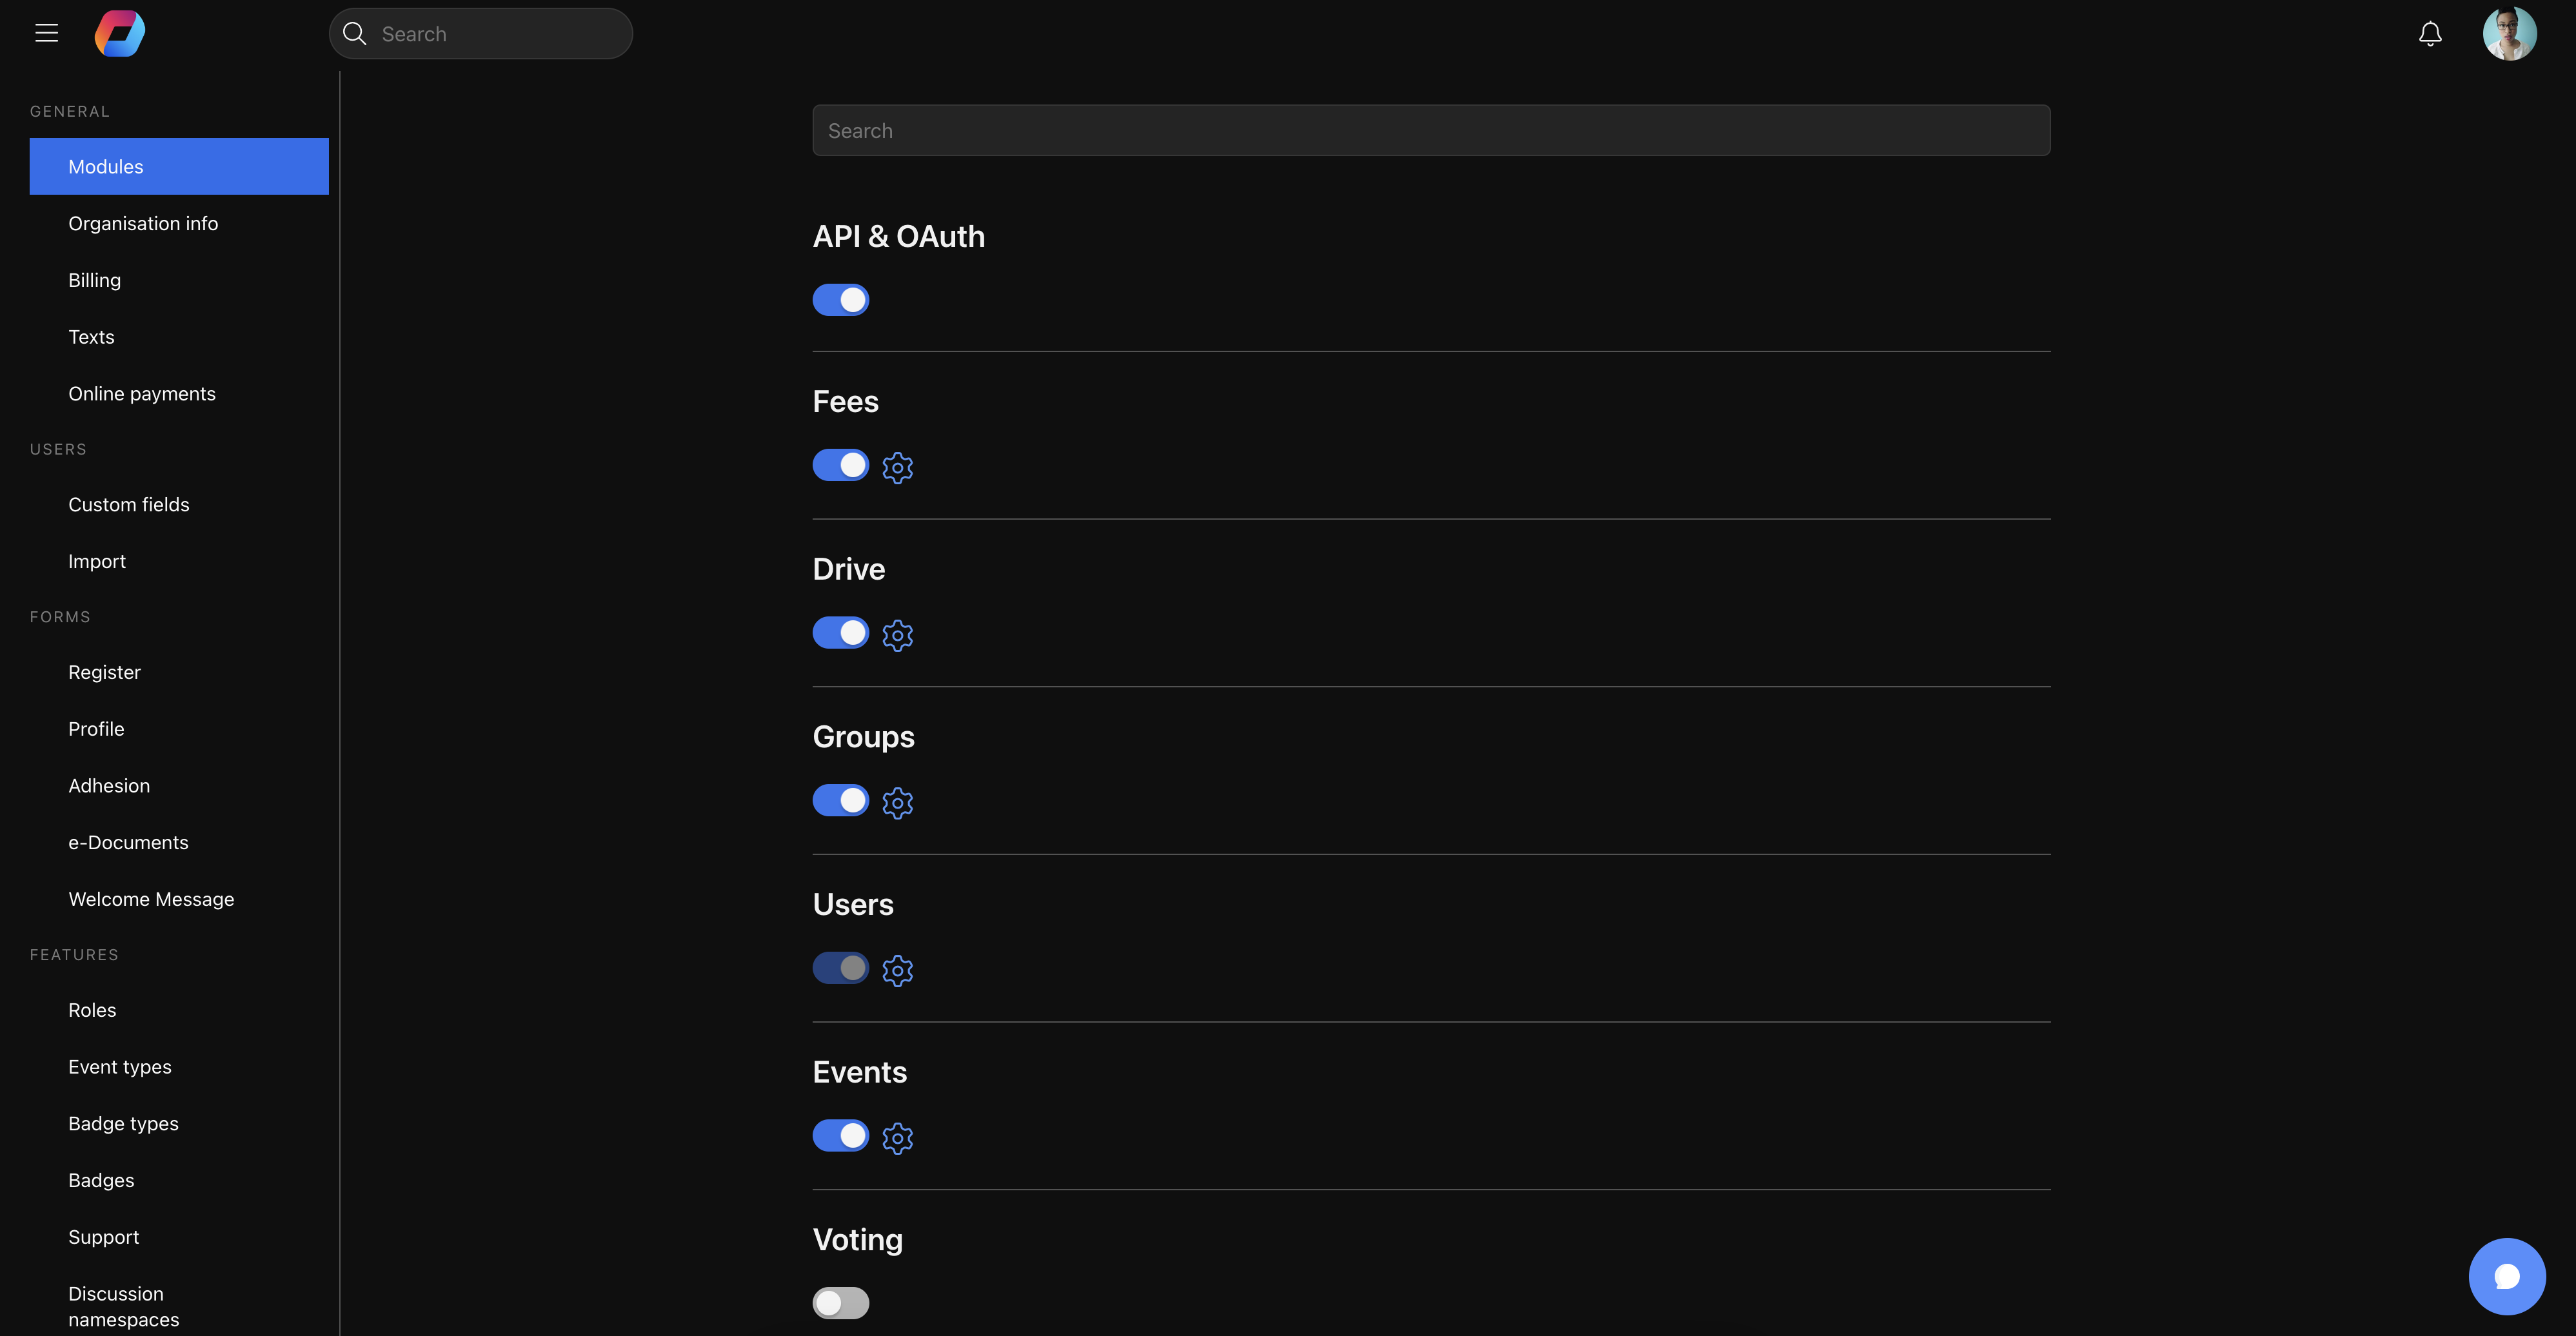Turn off the Fees module toggle
Viewport: 2576px width, 1336px height.
click(840, 465)
